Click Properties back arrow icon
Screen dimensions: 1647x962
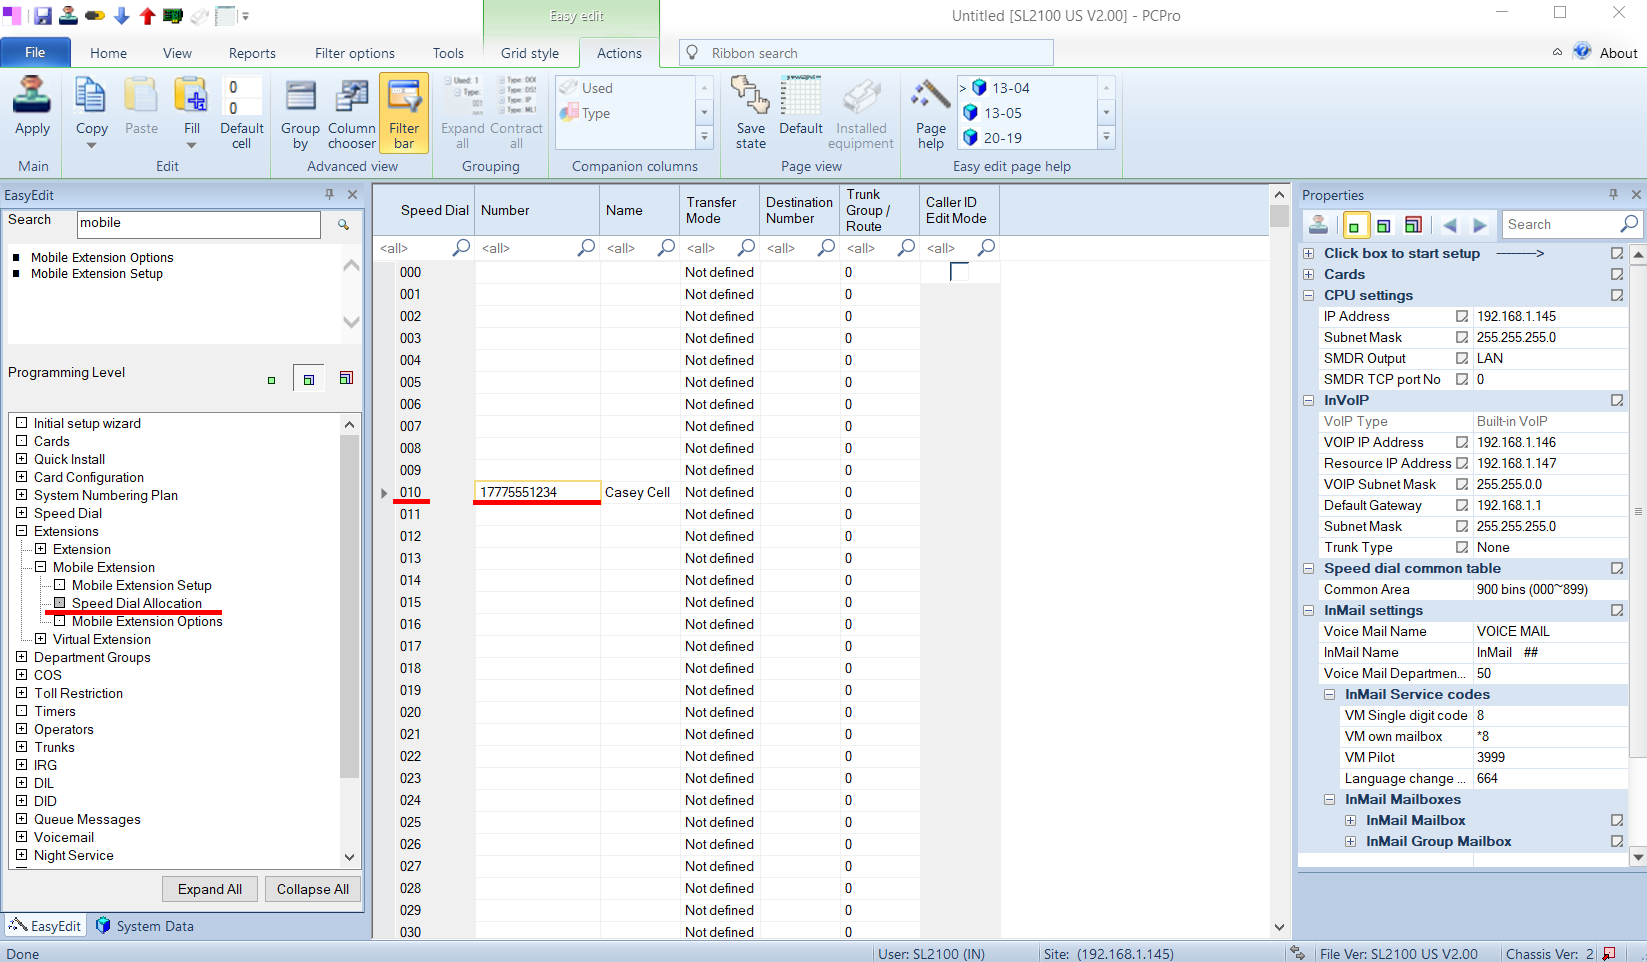1449,225
